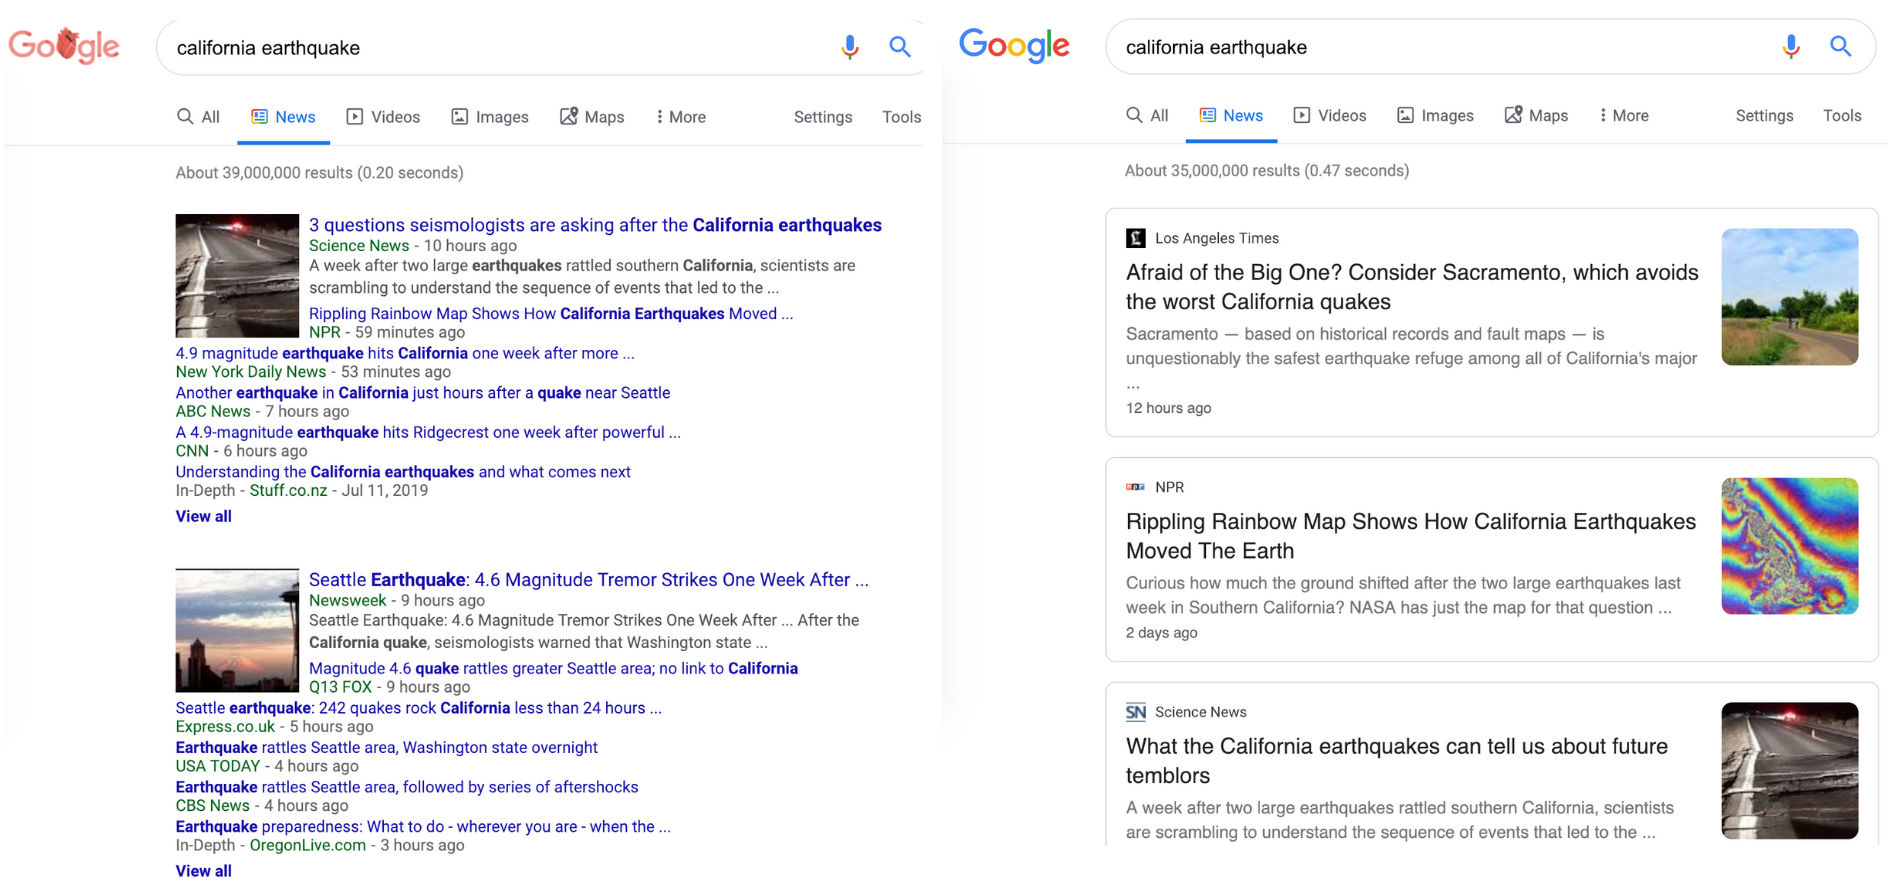
Task: Click OregonLive.com source link
Action: [x=308, y=846]
